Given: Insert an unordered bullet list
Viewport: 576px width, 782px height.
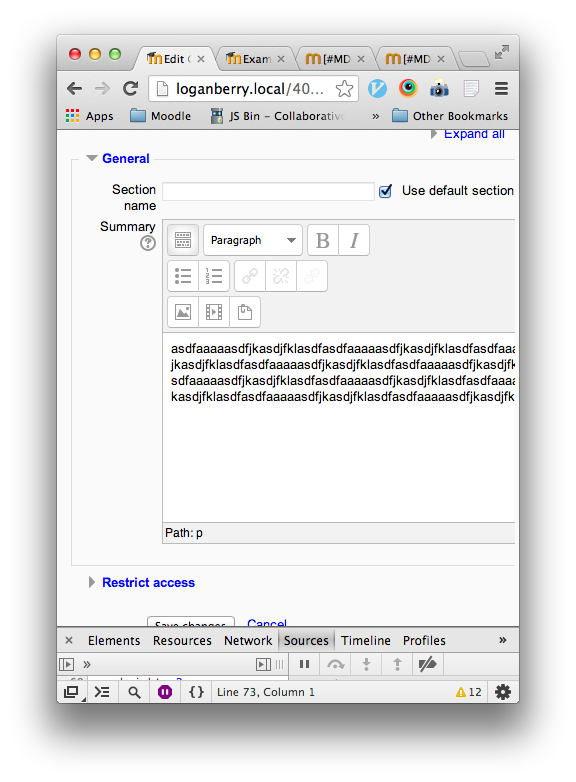Looking at the screenshot, I should (x=183, y=276).
